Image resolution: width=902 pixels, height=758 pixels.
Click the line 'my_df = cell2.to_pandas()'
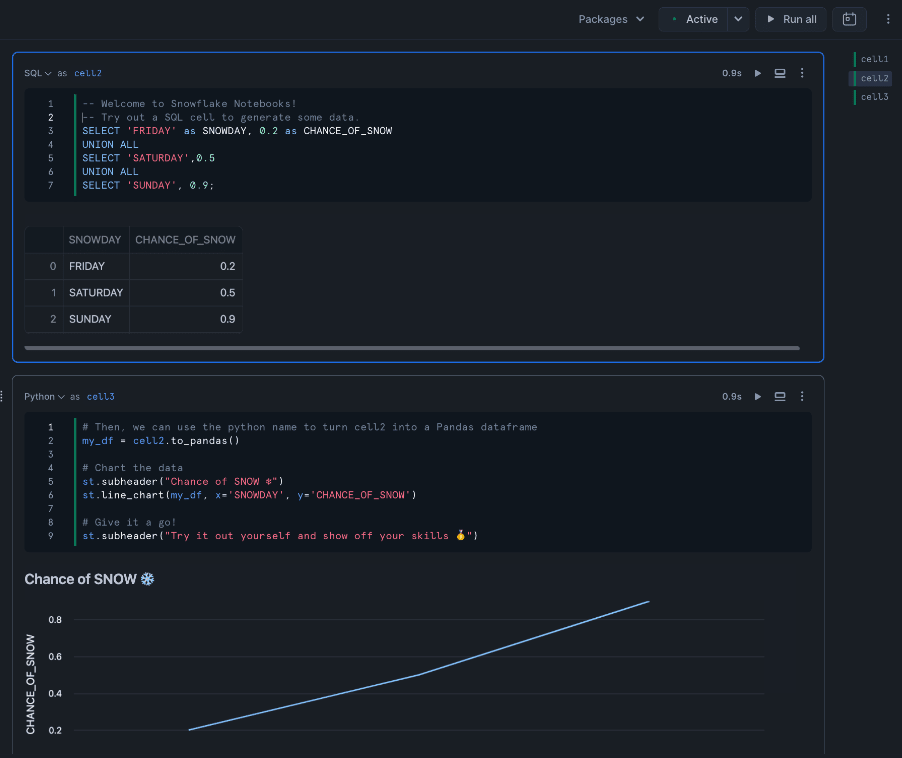point(160,441)
